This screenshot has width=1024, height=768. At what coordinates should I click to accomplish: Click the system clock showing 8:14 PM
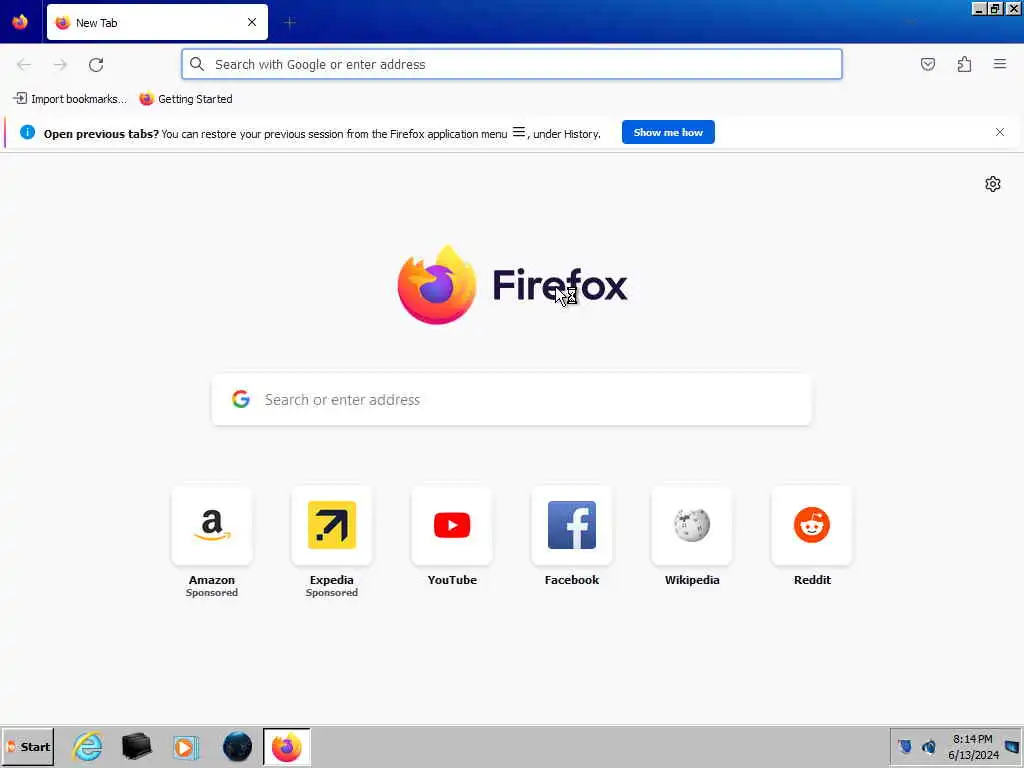[x=973, y=747]
